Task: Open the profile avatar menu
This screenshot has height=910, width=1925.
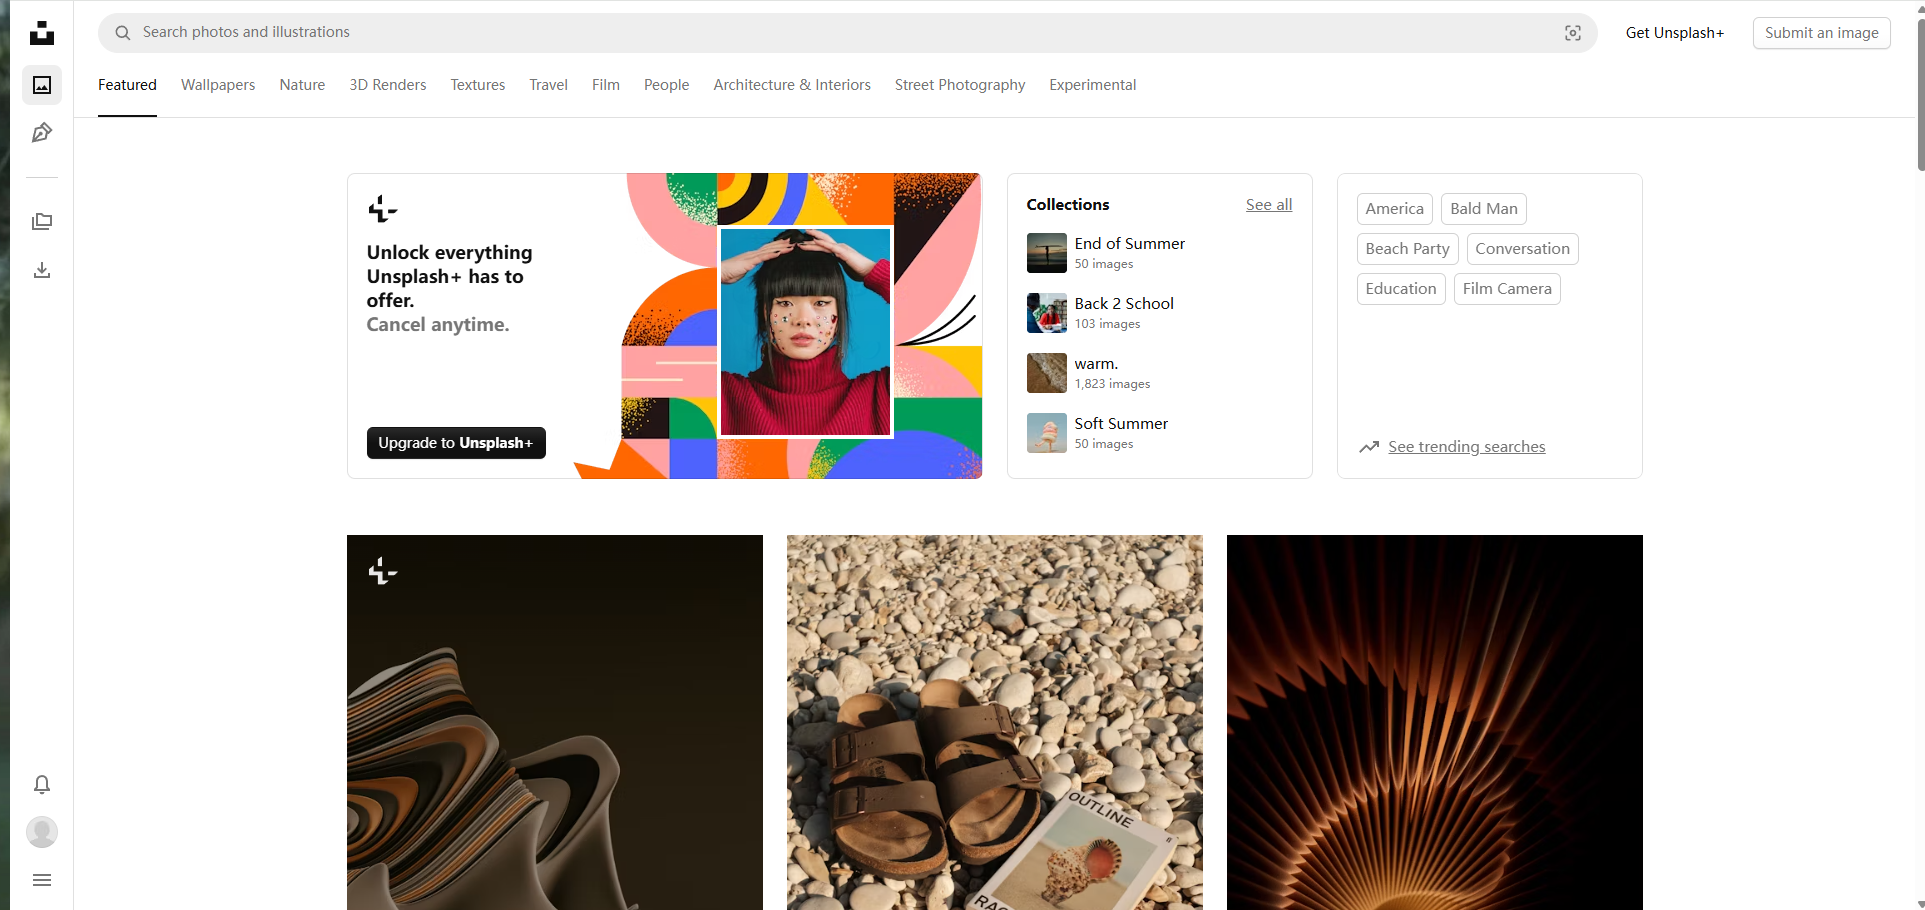Action: click(42, 831)
